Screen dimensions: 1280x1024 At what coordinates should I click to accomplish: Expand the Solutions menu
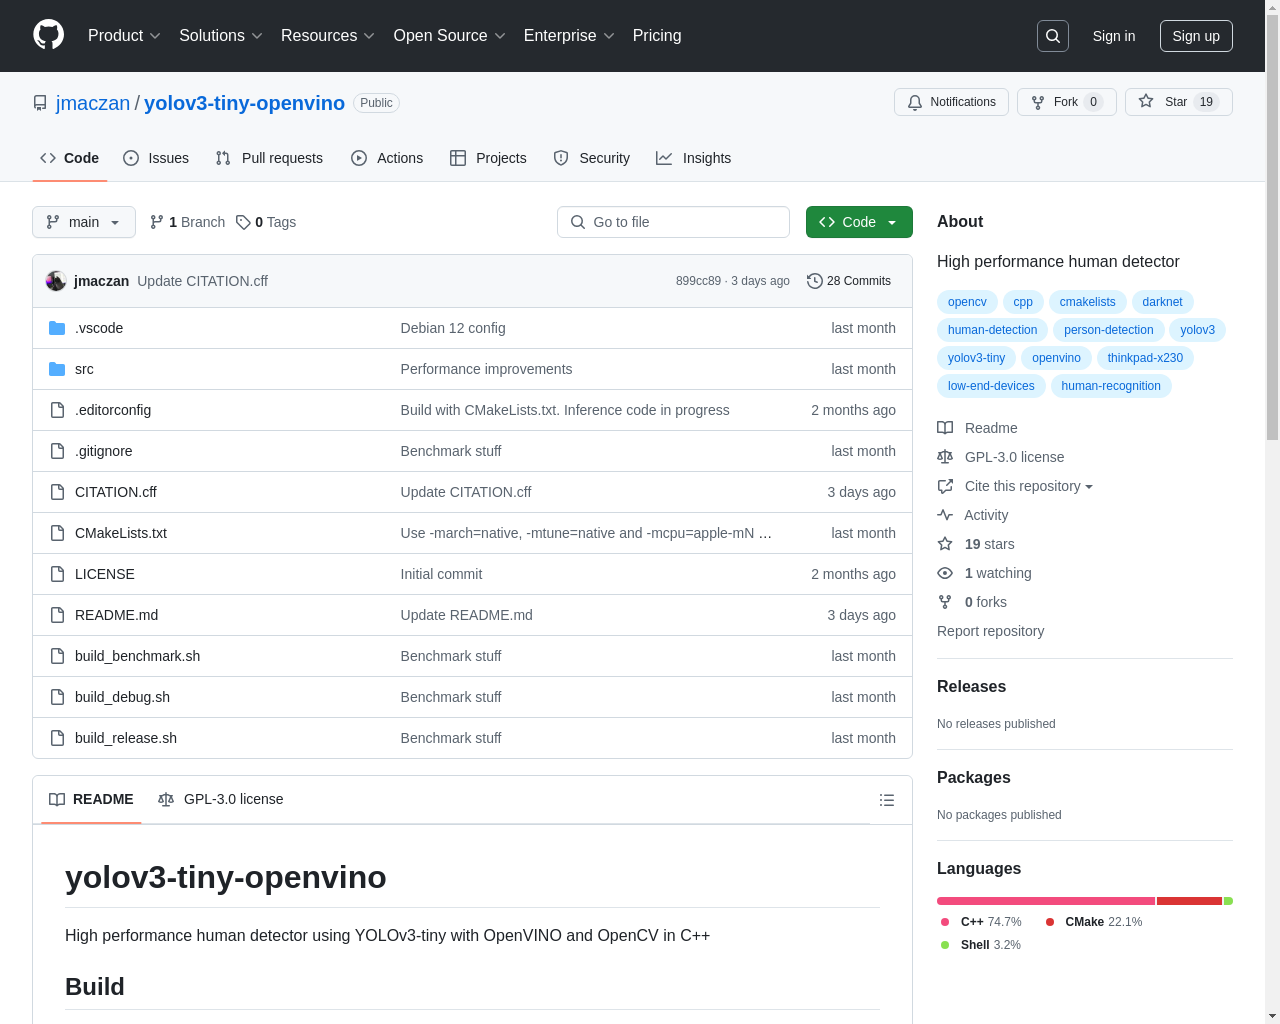[221, 36]
